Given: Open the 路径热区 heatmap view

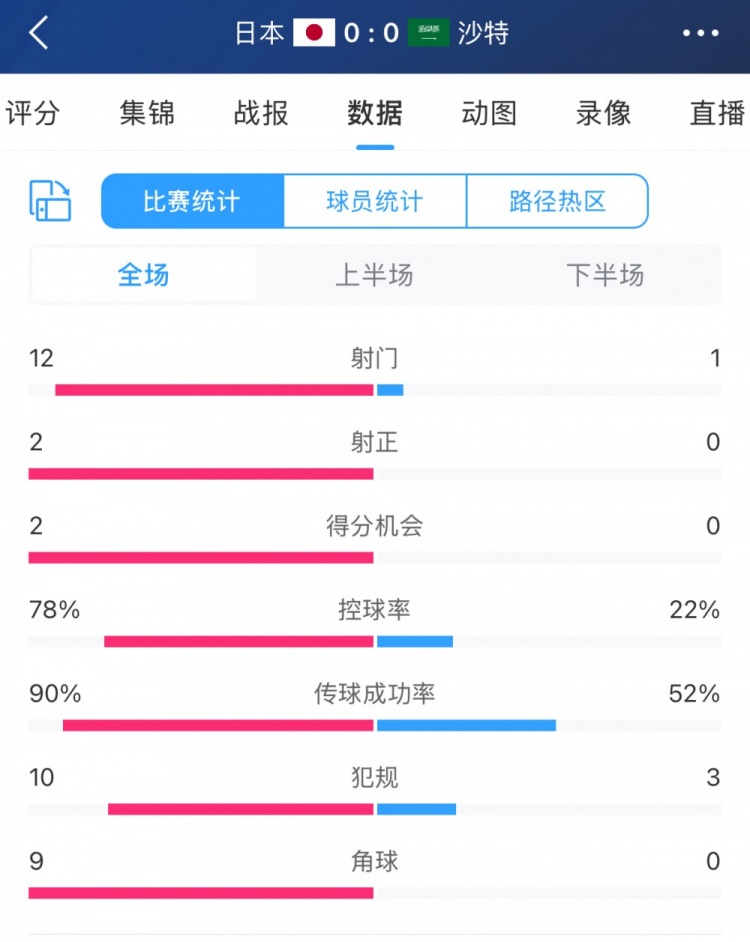Looking at the screenshot, I should pyautogui.click(x=557, y=200).
